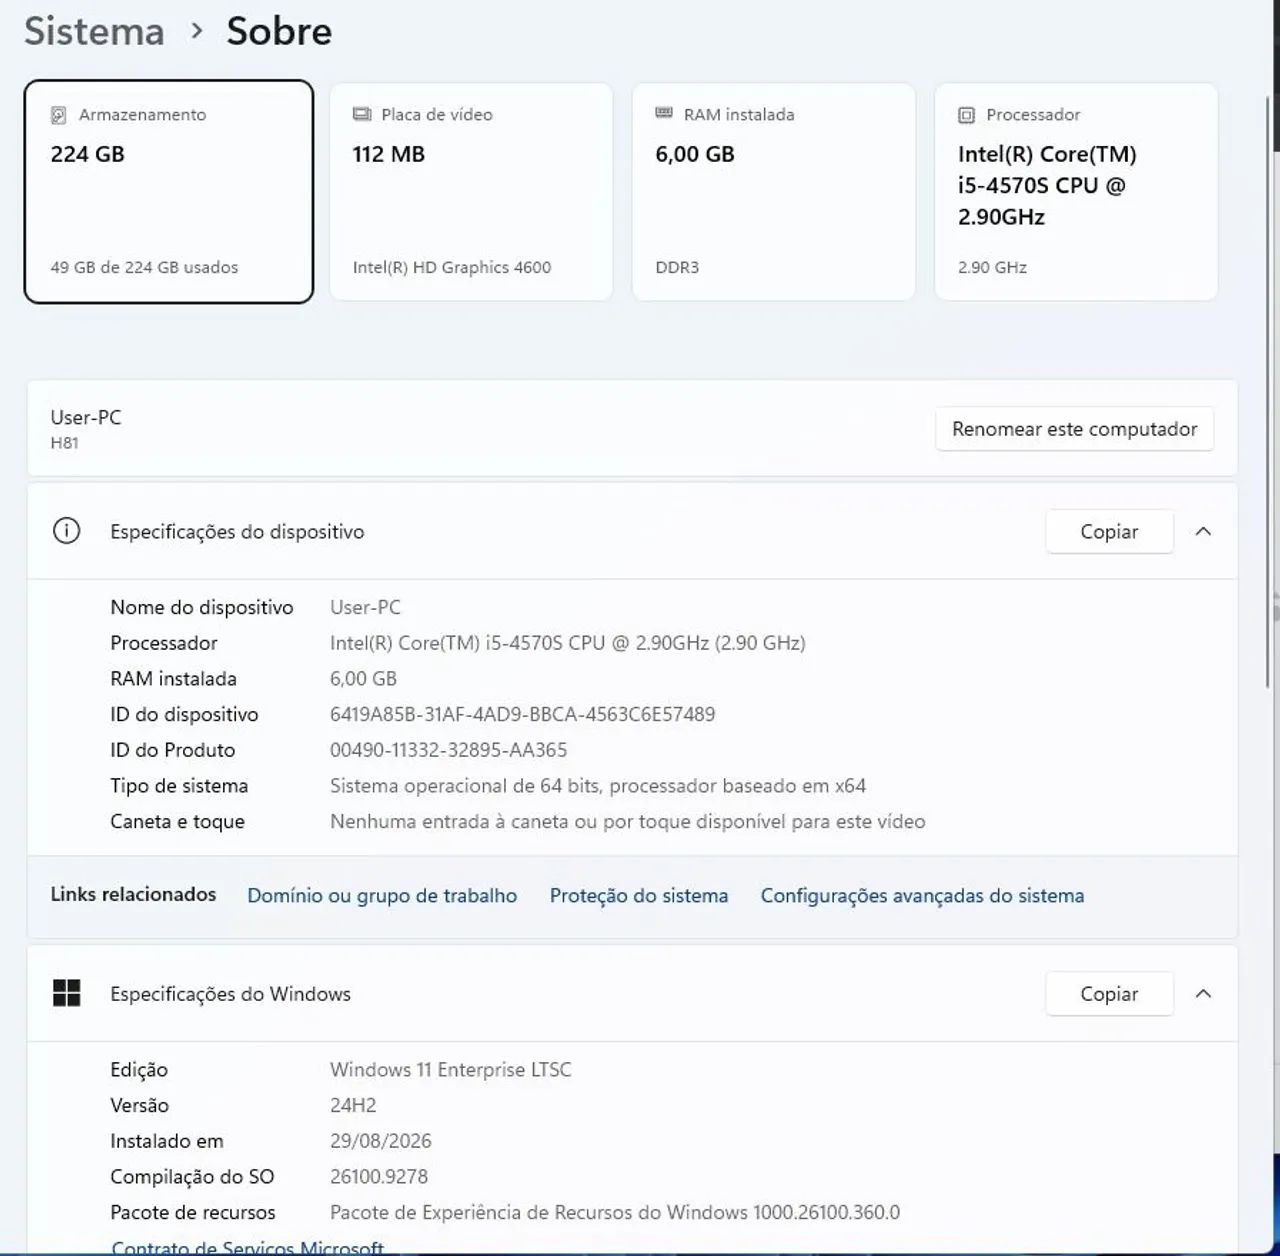The height and width of the screenshot is (1256, 1280).
Task: Copy the device specifications
Action: (x=1109, y=532)
